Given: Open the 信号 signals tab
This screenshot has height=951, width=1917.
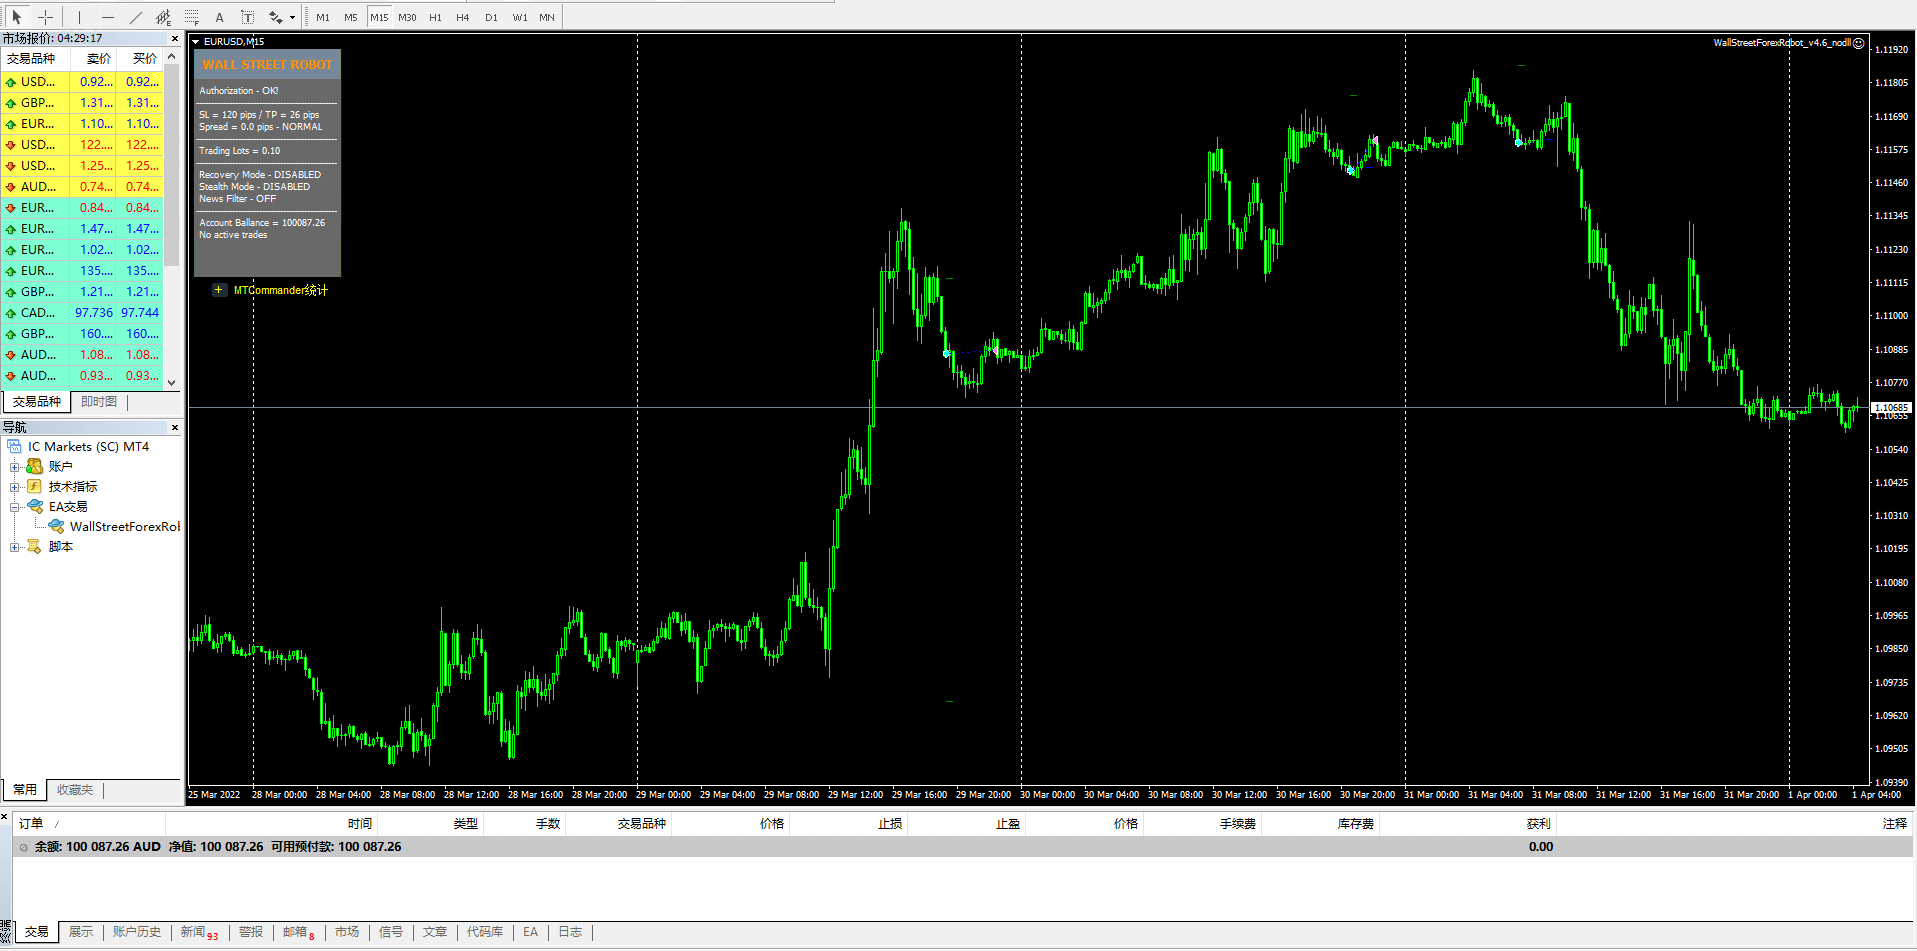Looking at the screenshot, I should (391, 932).
